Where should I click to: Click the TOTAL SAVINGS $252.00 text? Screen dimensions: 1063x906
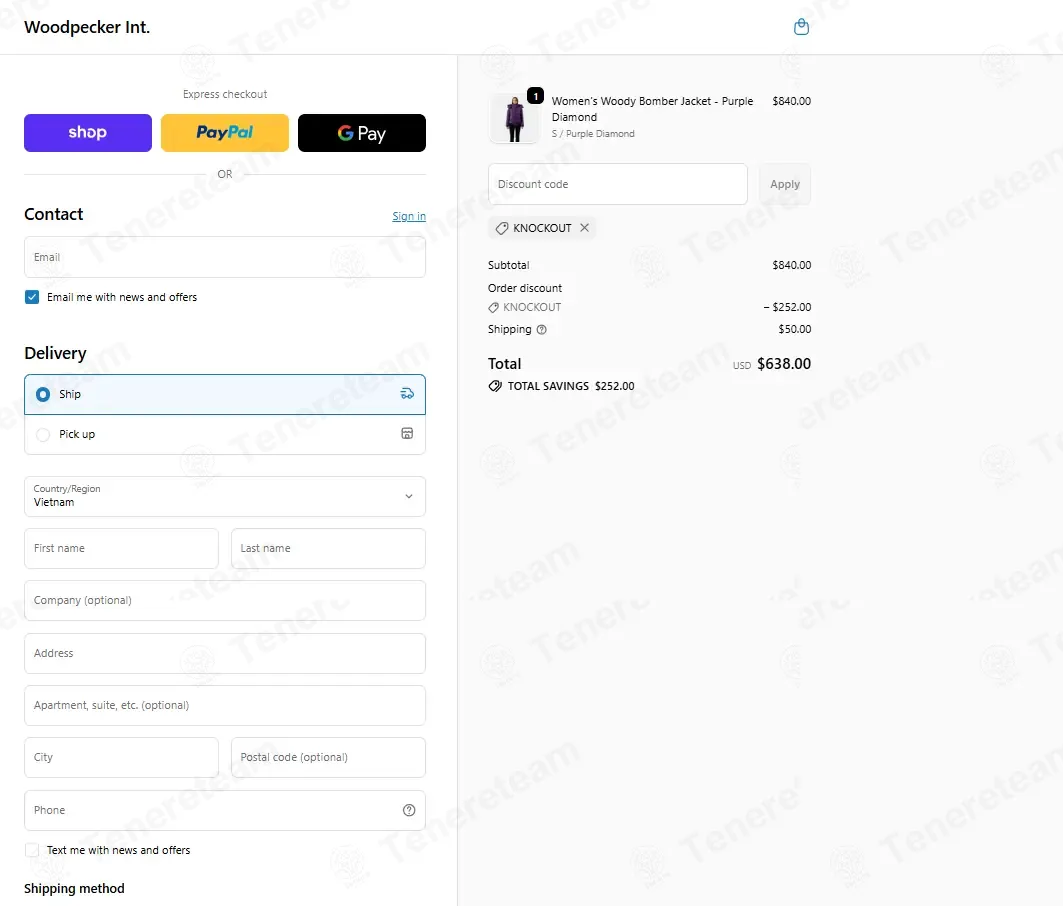[571, 386]
